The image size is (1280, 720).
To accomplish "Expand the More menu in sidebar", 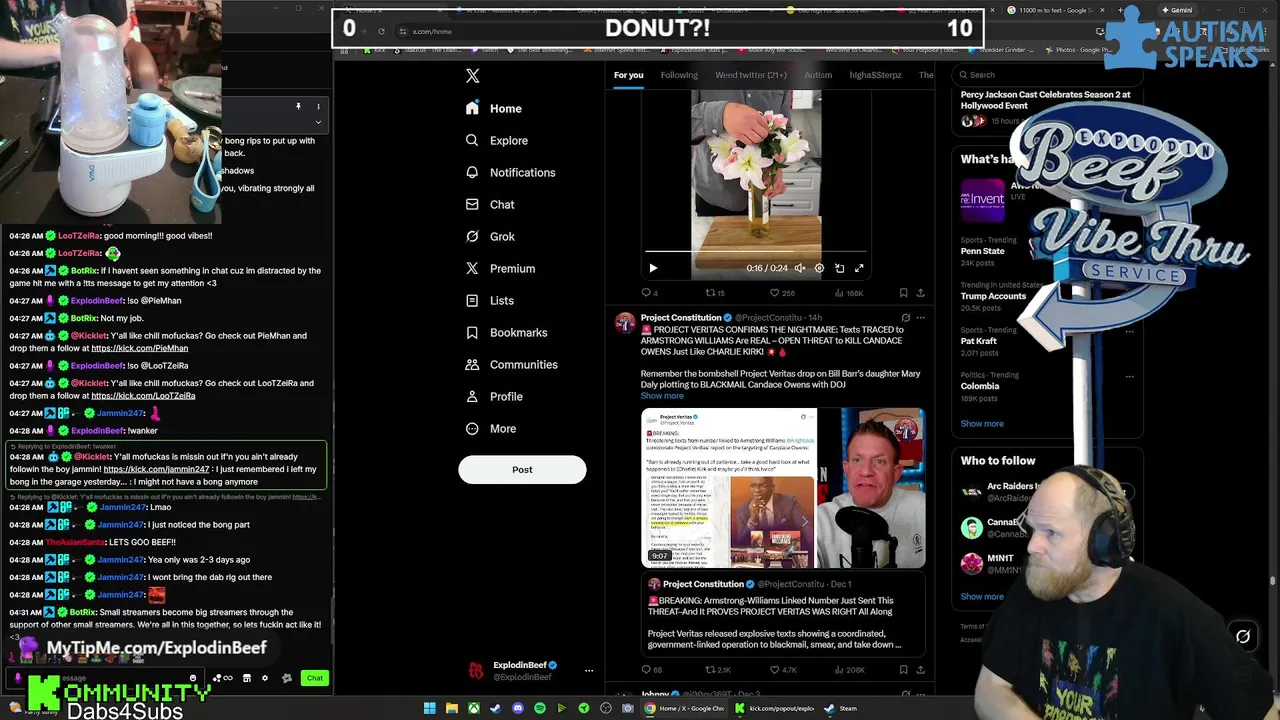I will [x=491, y=428].
